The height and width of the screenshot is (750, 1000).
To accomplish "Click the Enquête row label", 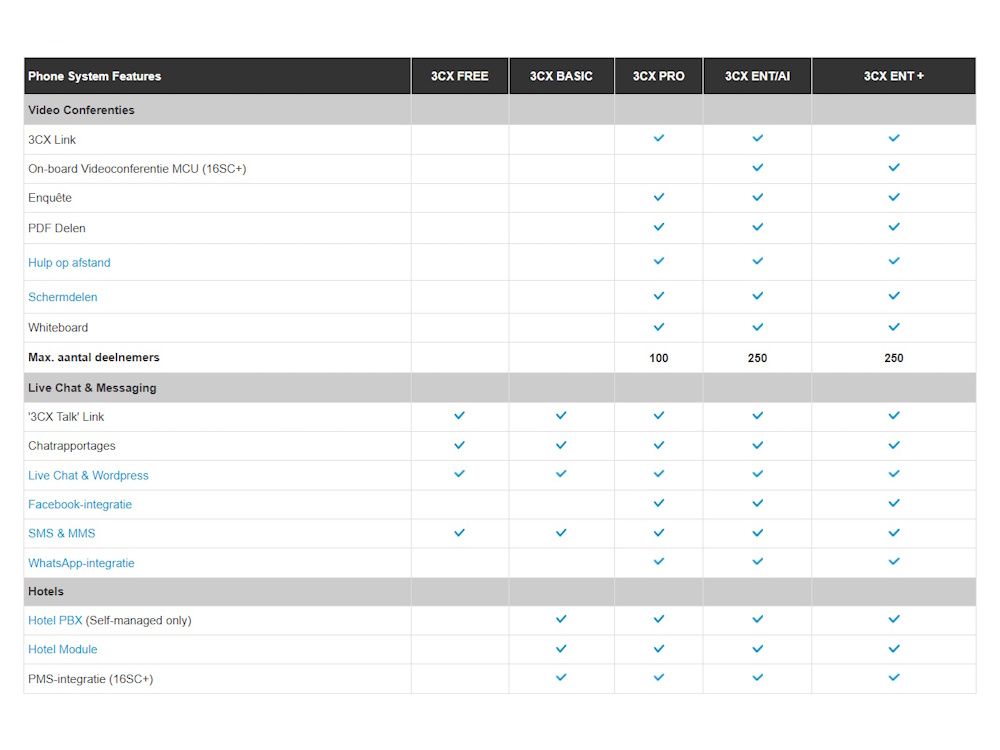I will pyautogui.click(x=50, y=198).
